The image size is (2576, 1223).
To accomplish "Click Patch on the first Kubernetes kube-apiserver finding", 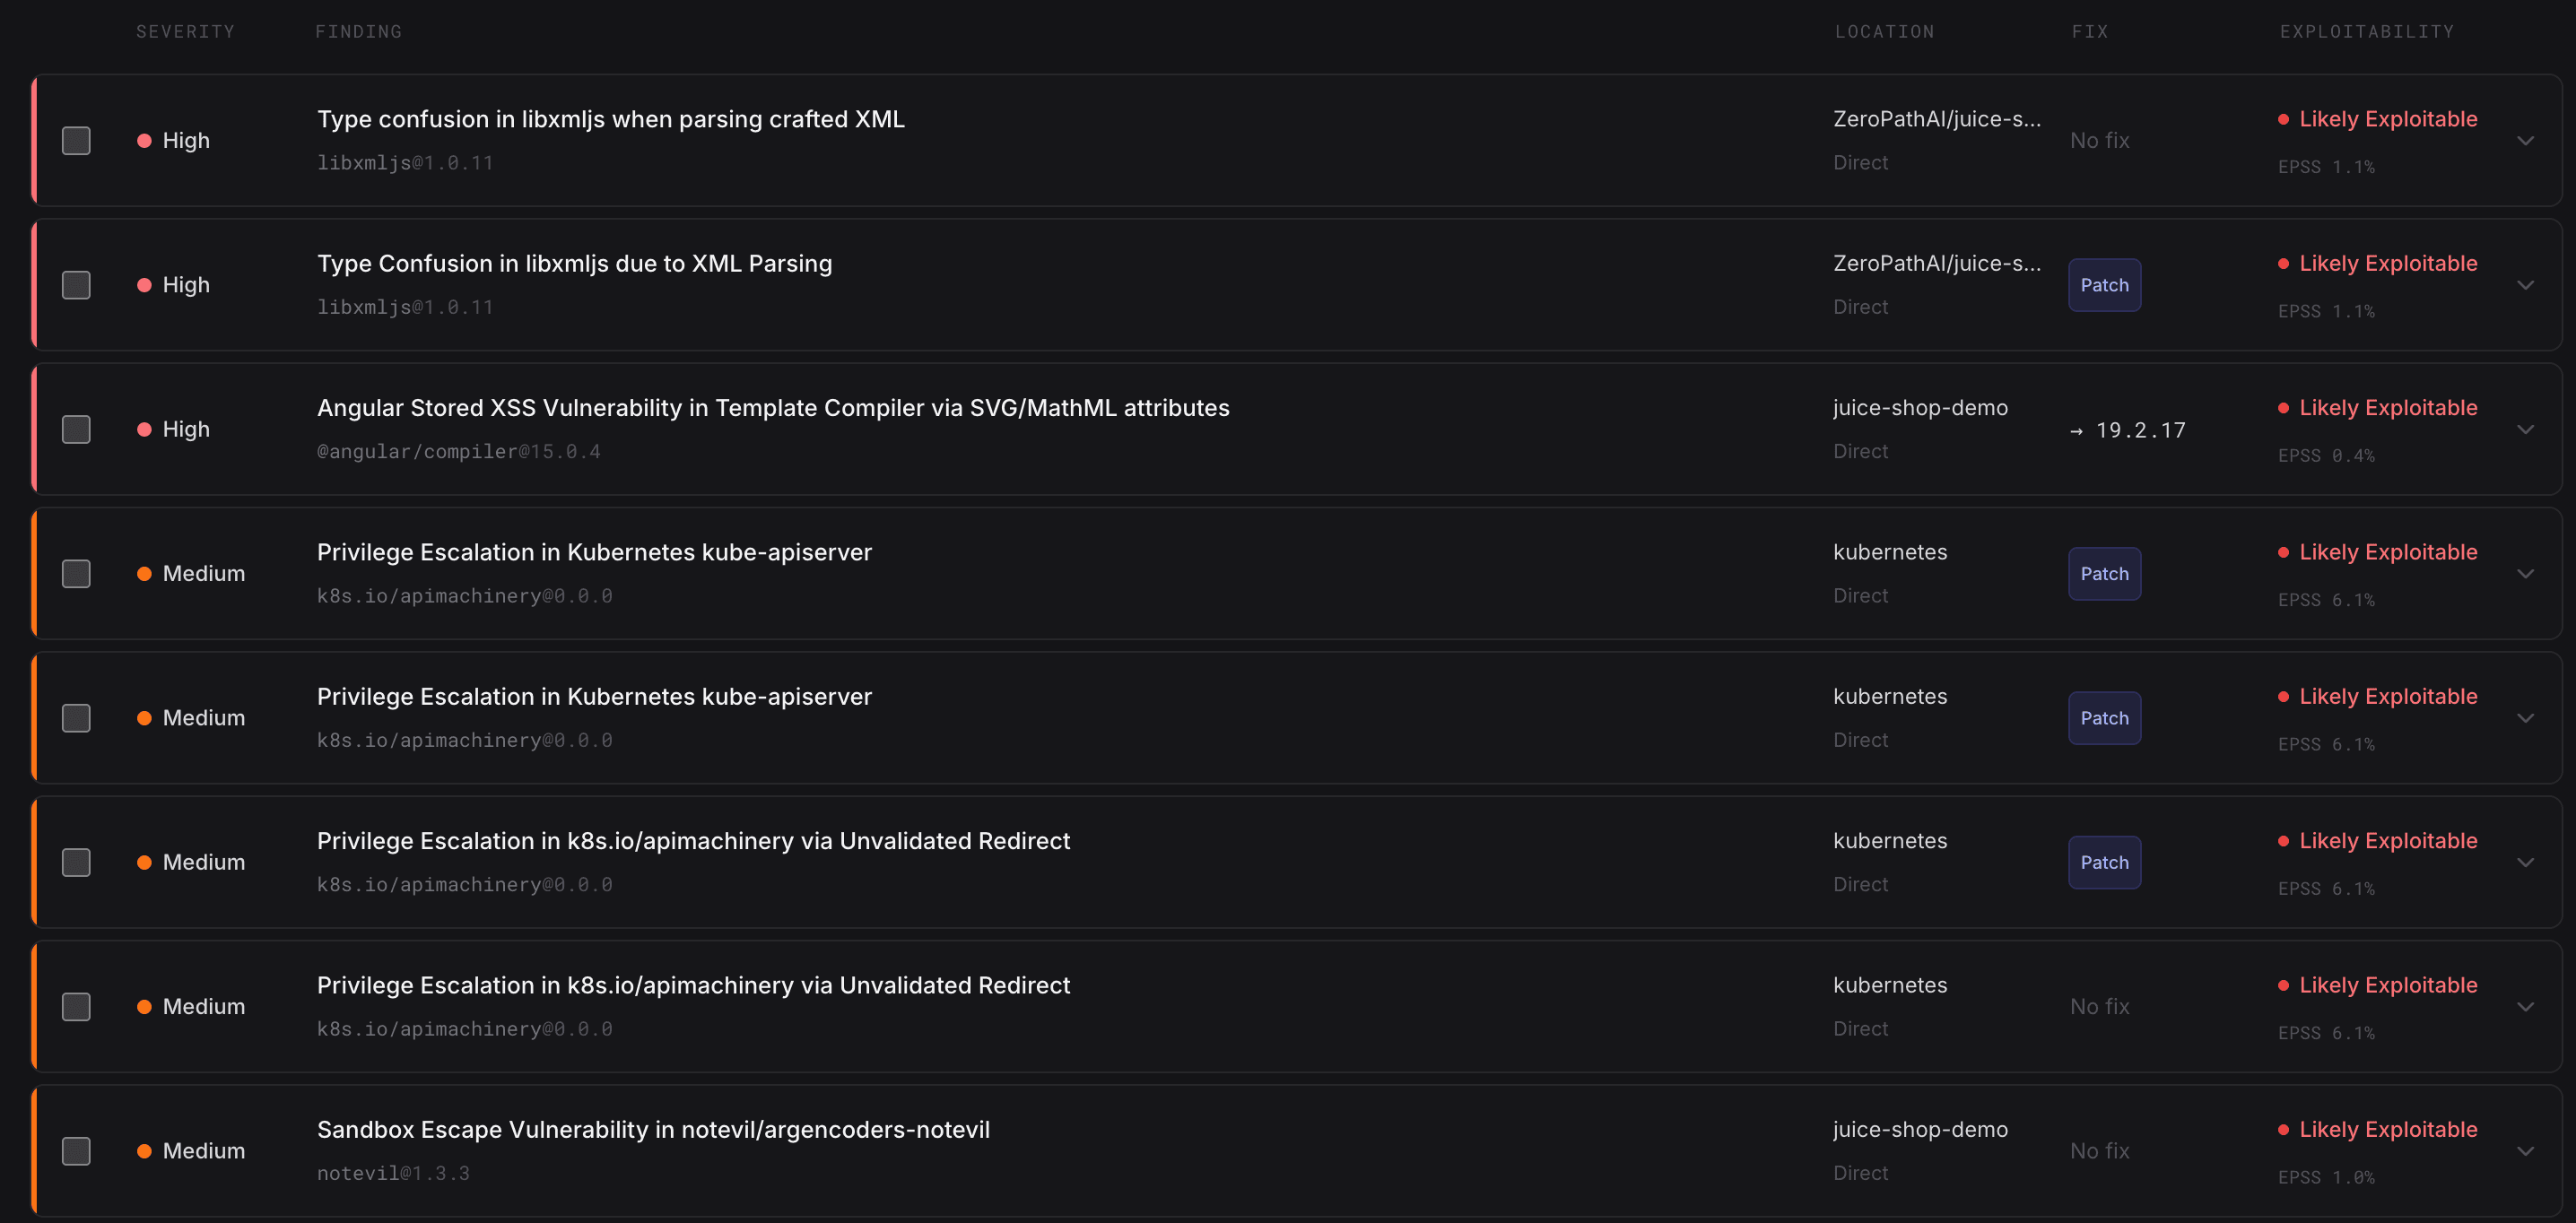I will (2104, 574).
